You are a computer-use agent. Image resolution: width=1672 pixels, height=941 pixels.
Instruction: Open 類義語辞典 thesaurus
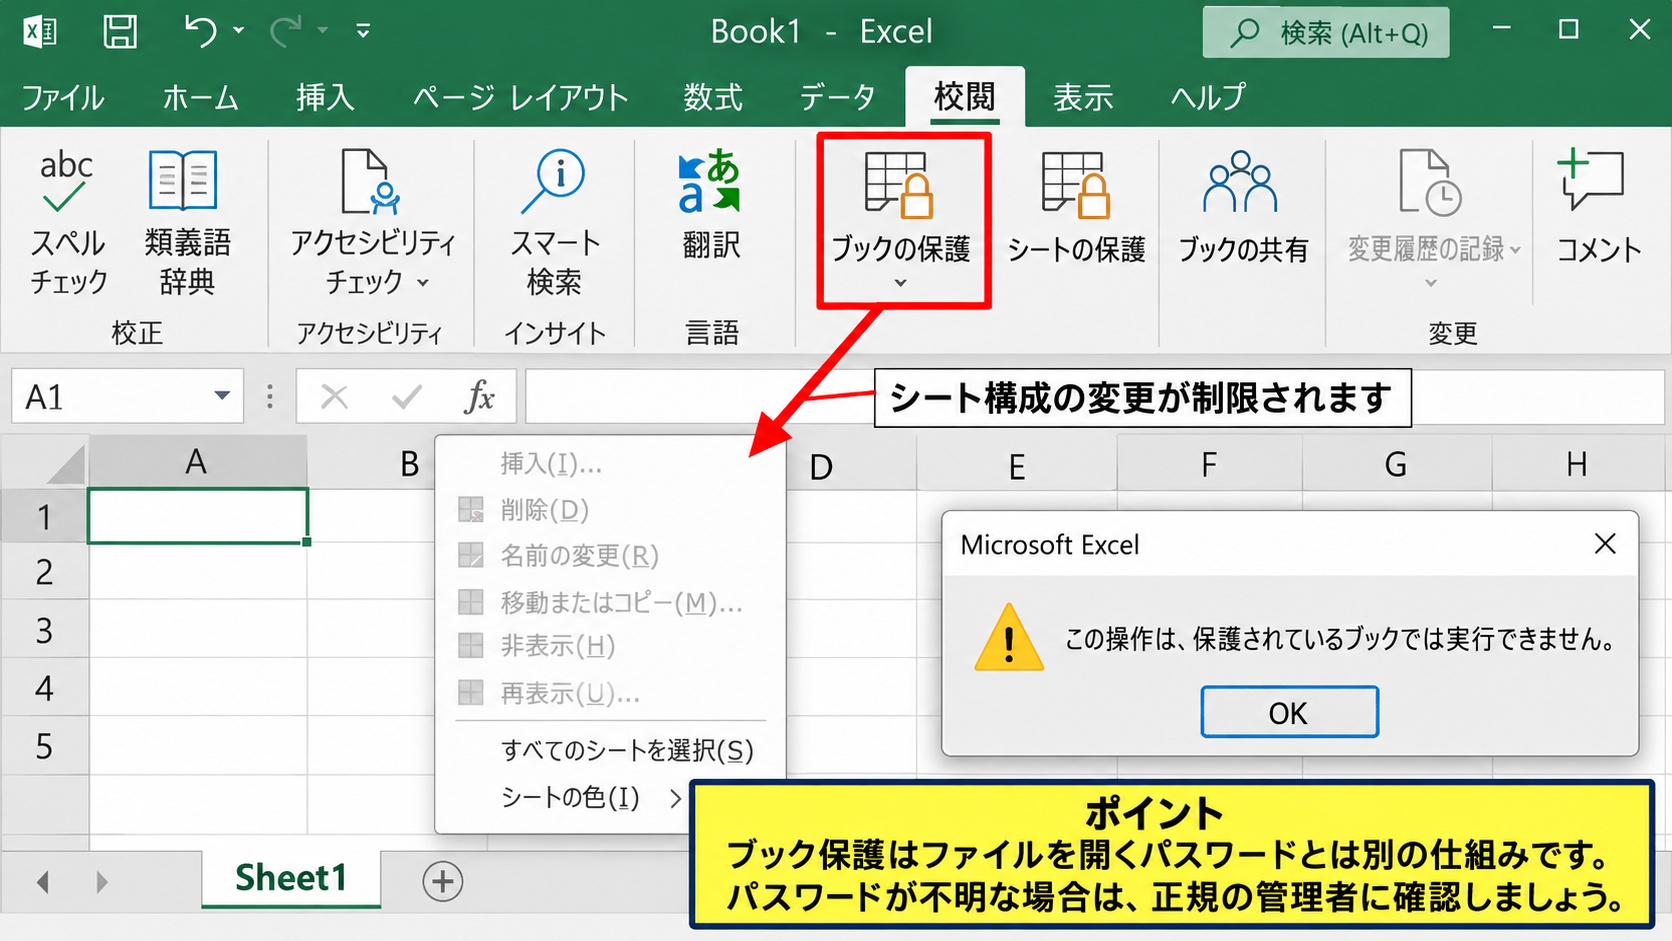[x=186, y=222]
